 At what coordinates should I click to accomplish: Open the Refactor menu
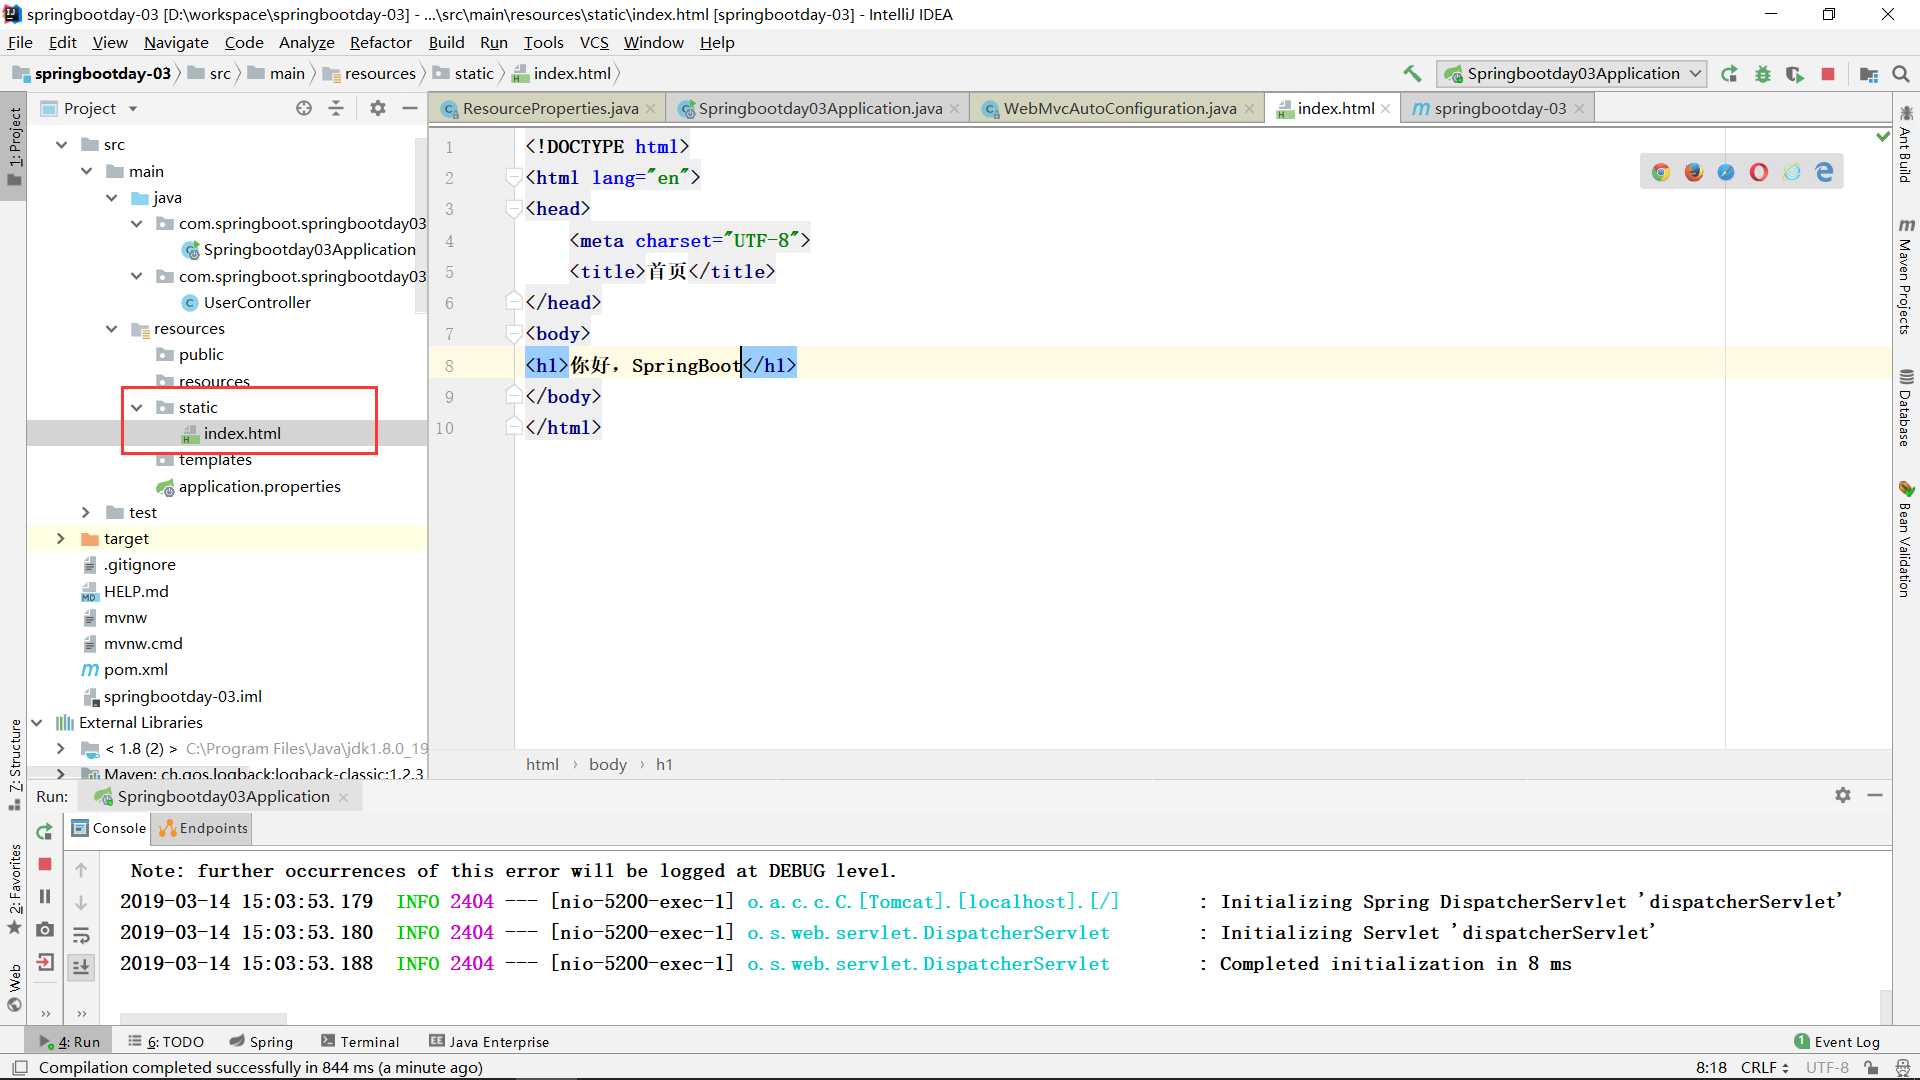[380, 42]
